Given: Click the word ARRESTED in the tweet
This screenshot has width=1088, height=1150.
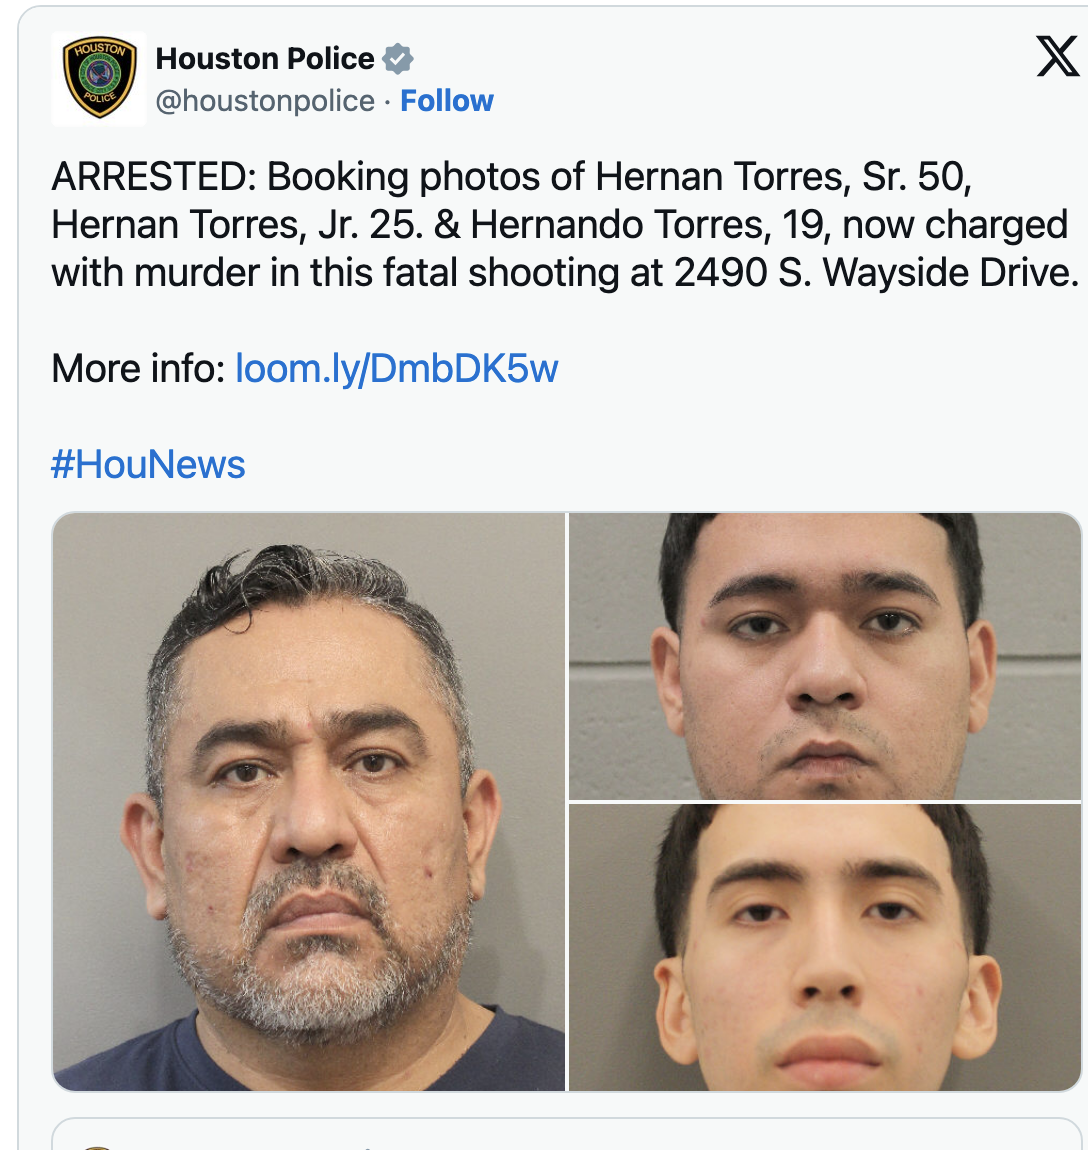Looking at the screenshot, I should tap(149, 177).
